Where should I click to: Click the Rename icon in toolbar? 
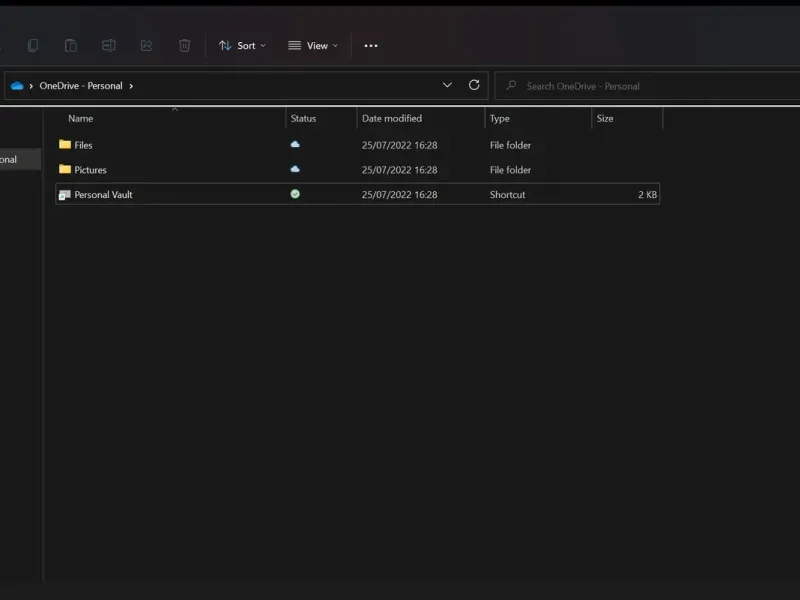pos(109,45)
